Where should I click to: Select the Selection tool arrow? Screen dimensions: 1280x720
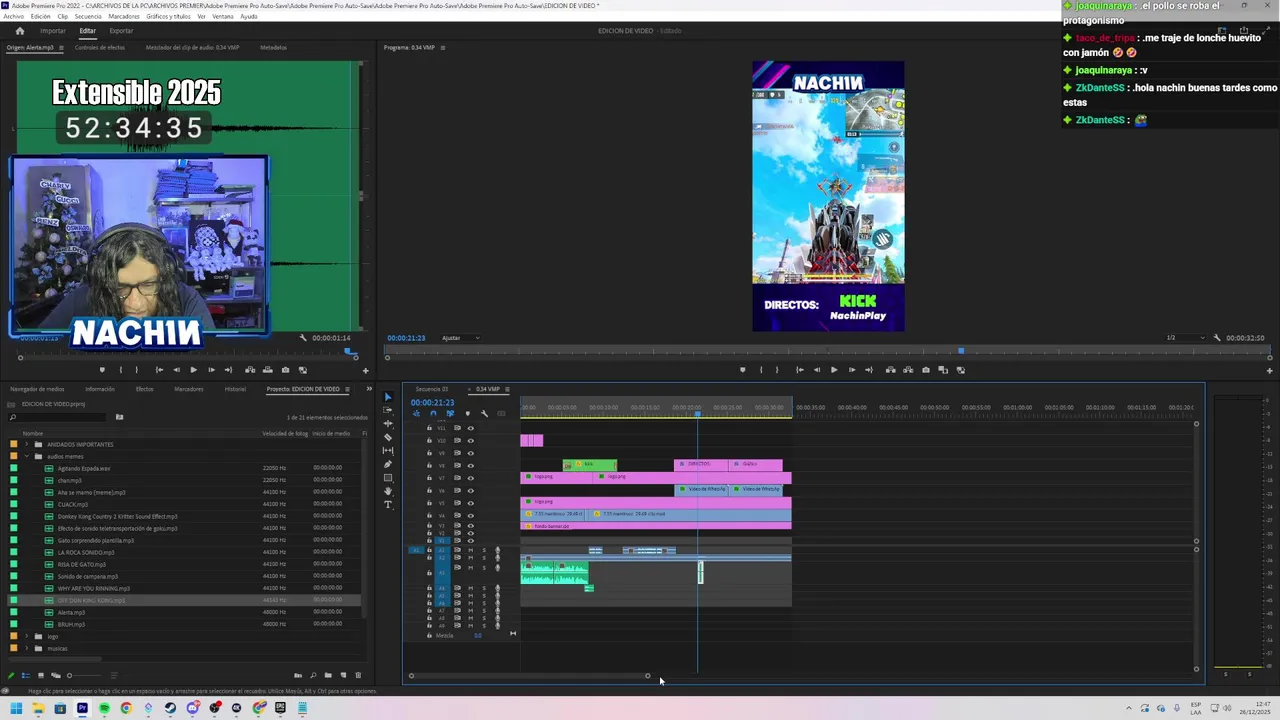[388, 397]
